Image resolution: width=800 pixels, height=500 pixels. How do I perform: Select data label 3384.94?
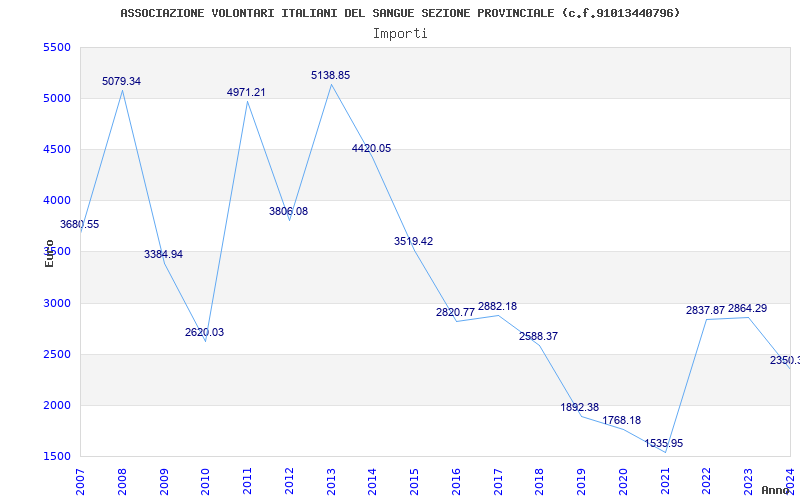[x=163, y=254]
